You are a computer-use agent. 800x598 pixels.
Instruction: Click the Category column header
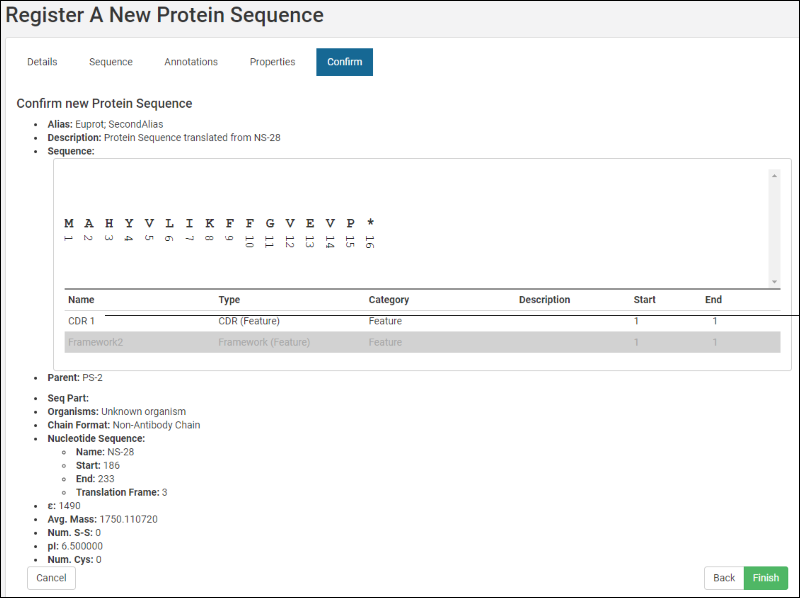tap(388, 300)
